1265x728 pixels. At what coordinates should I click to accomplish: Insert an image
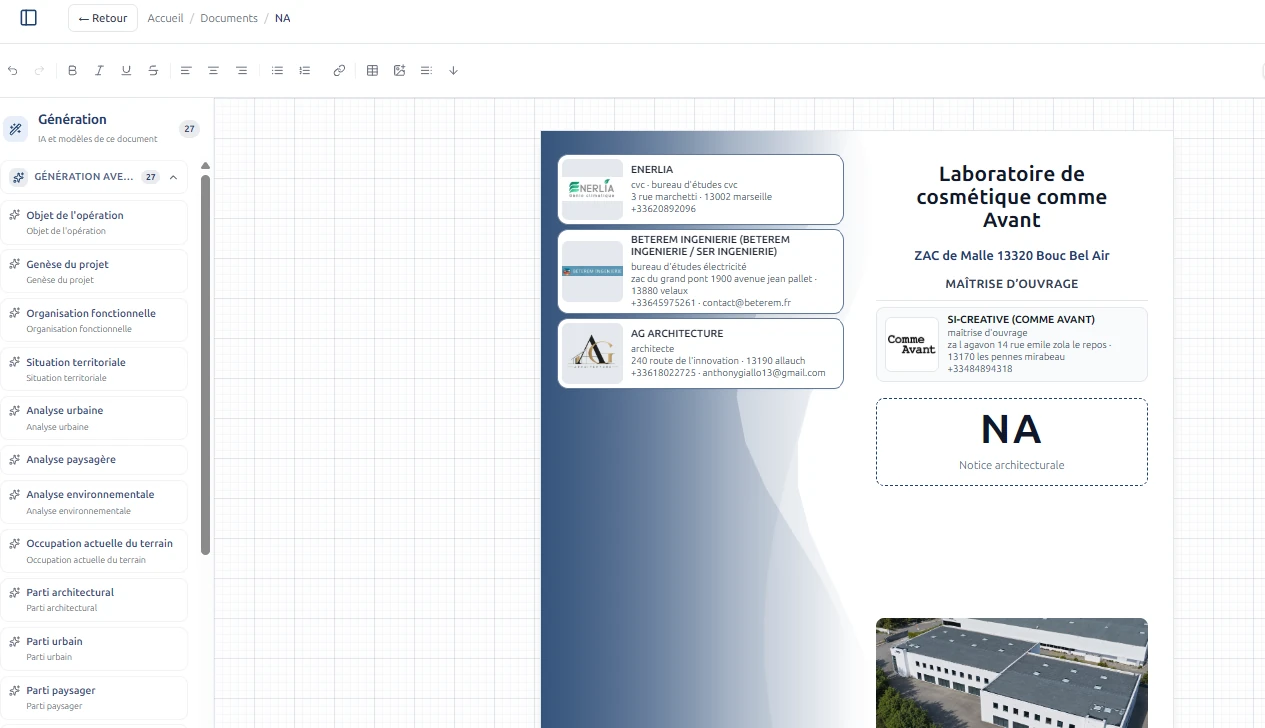click(x=399, y=71)
